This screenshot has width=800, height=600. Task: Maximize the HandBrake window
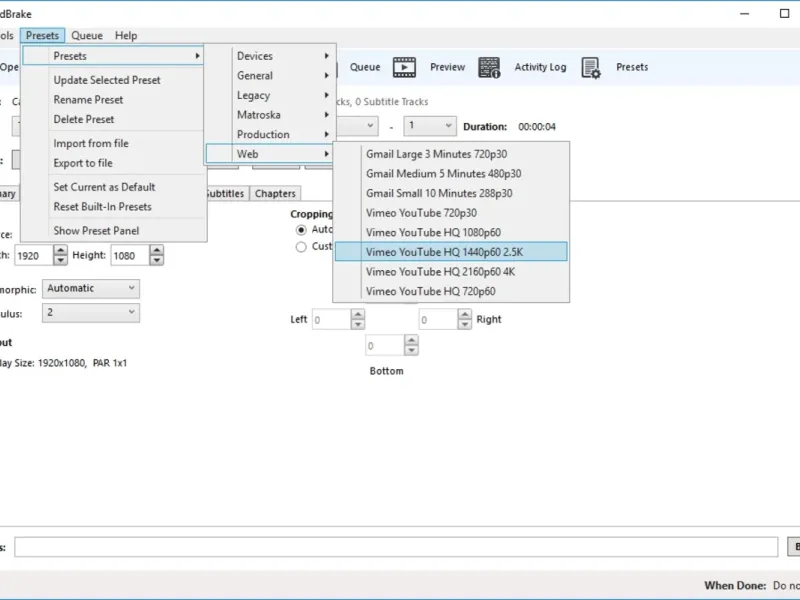(785, 14)
